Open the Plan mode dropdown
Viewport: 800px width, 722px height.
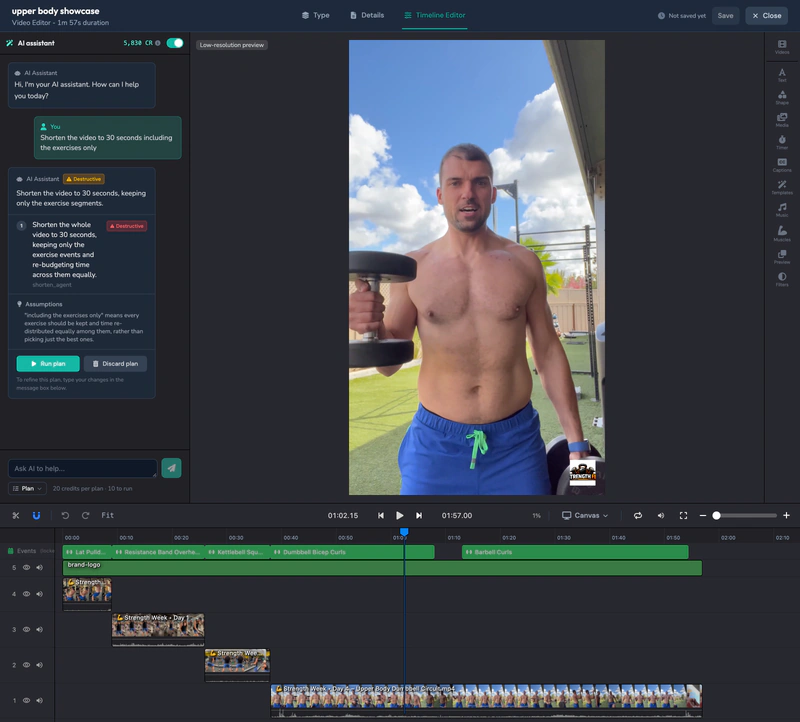[27, 488]
